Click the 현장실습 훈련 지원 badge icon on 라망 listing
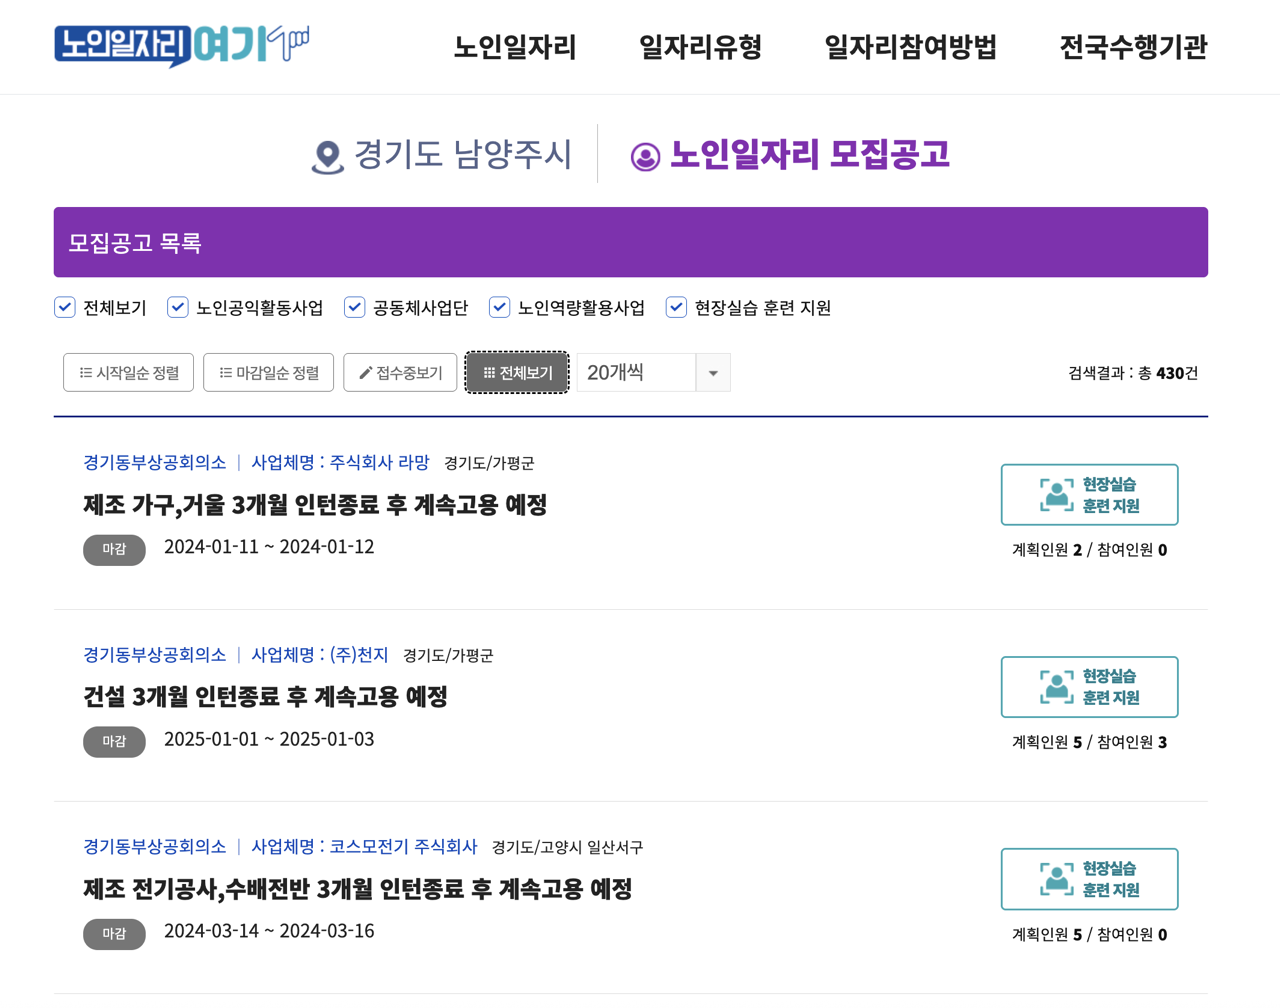The image size is (1280, 1008). 1055,494
